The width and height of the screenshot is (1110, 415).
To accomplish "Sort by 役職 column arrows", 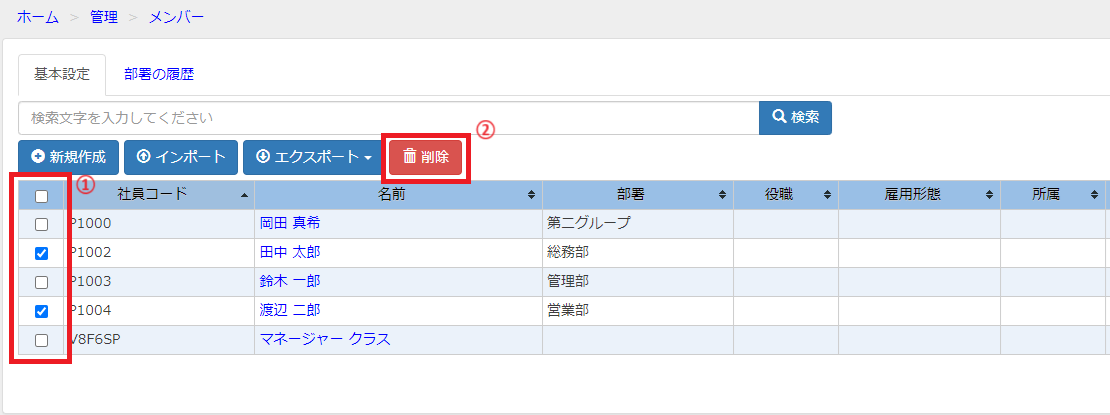I will pos(828,195).
